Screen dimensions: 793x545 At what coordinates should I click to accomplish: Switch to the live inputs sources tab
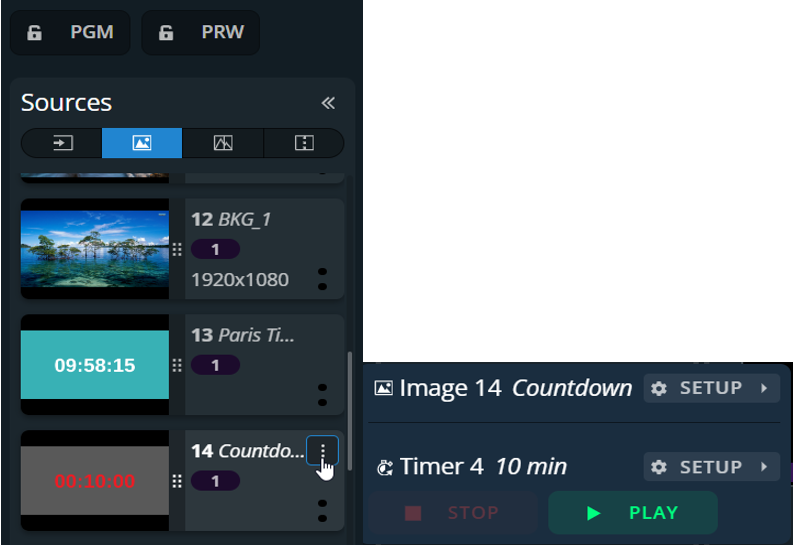click(62, 143)
